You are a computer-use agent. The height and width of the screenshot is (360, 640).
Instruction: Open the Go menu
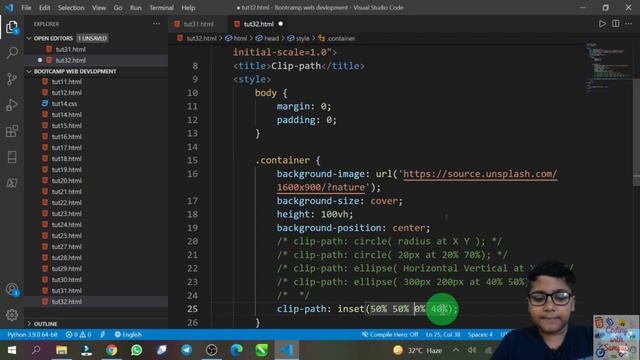pyautogui.click(x=118, y=7)
